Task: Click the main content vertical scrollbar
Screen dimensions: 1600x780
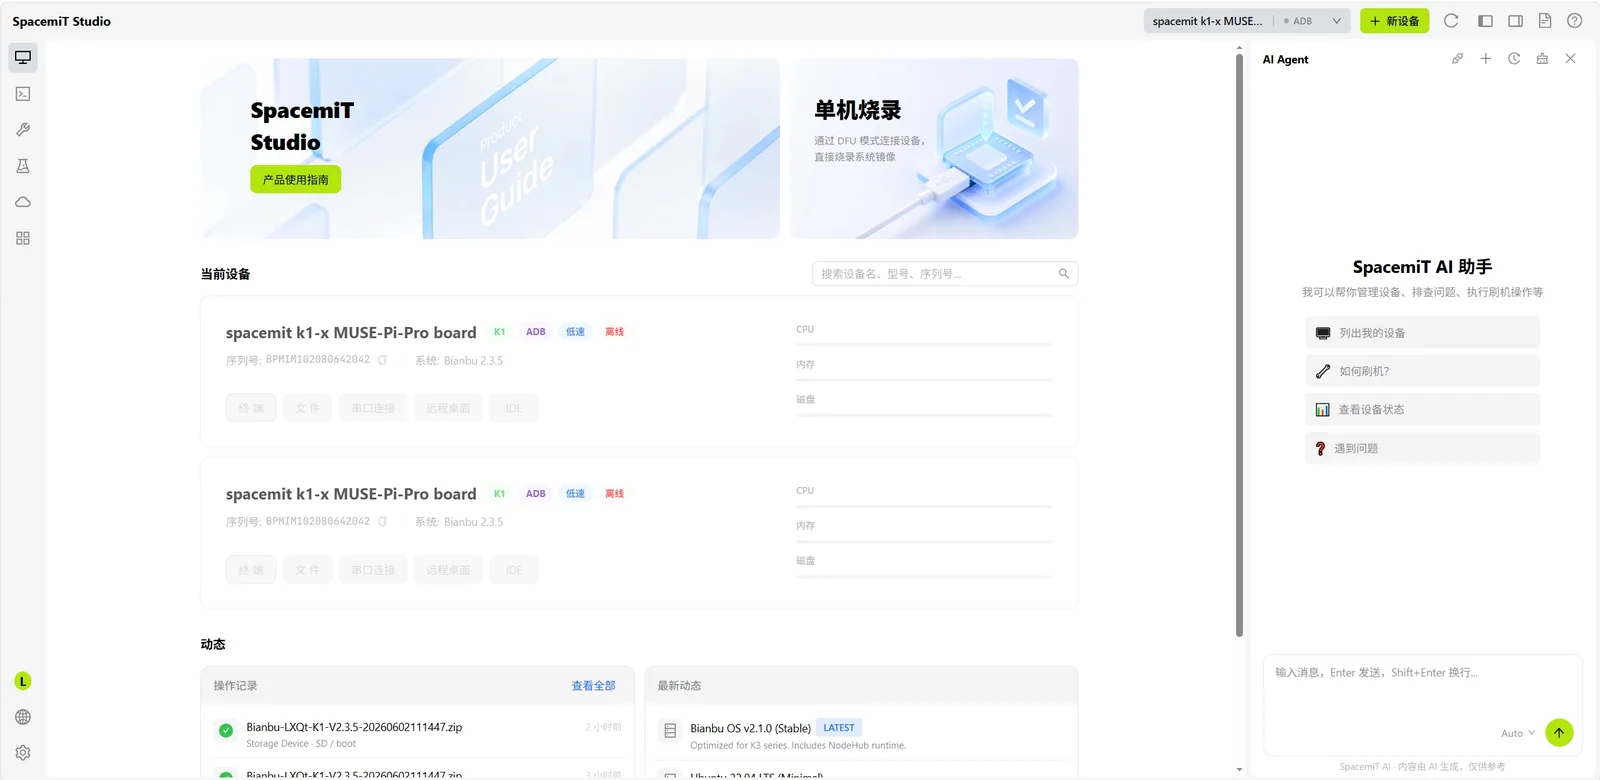Action: click(x=1240, y=343)
